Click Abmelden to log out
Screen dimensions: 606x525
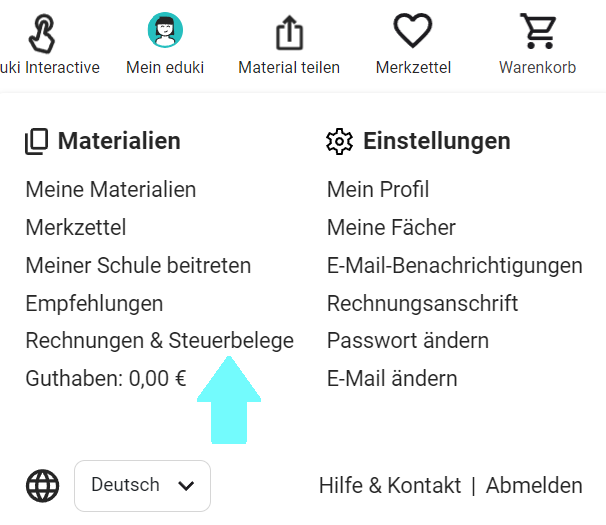click(534, 486)
